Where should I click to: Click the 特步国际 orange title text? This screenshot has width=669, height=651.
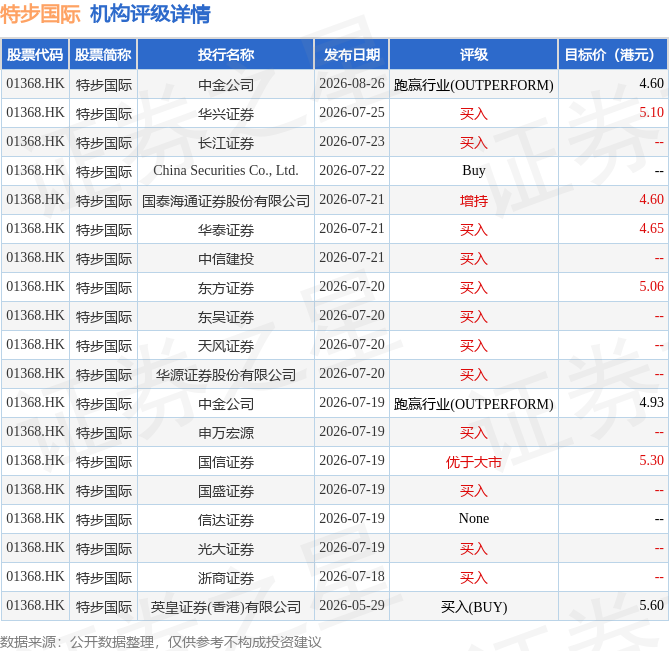coord(40,14)
